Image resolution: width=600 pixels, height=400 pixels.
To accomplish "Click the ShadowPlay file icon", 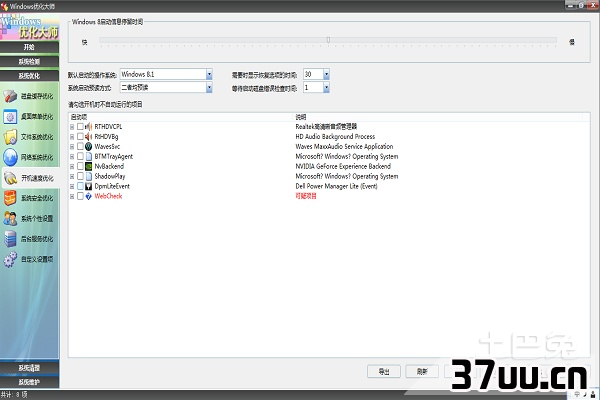I will [88, 176].
